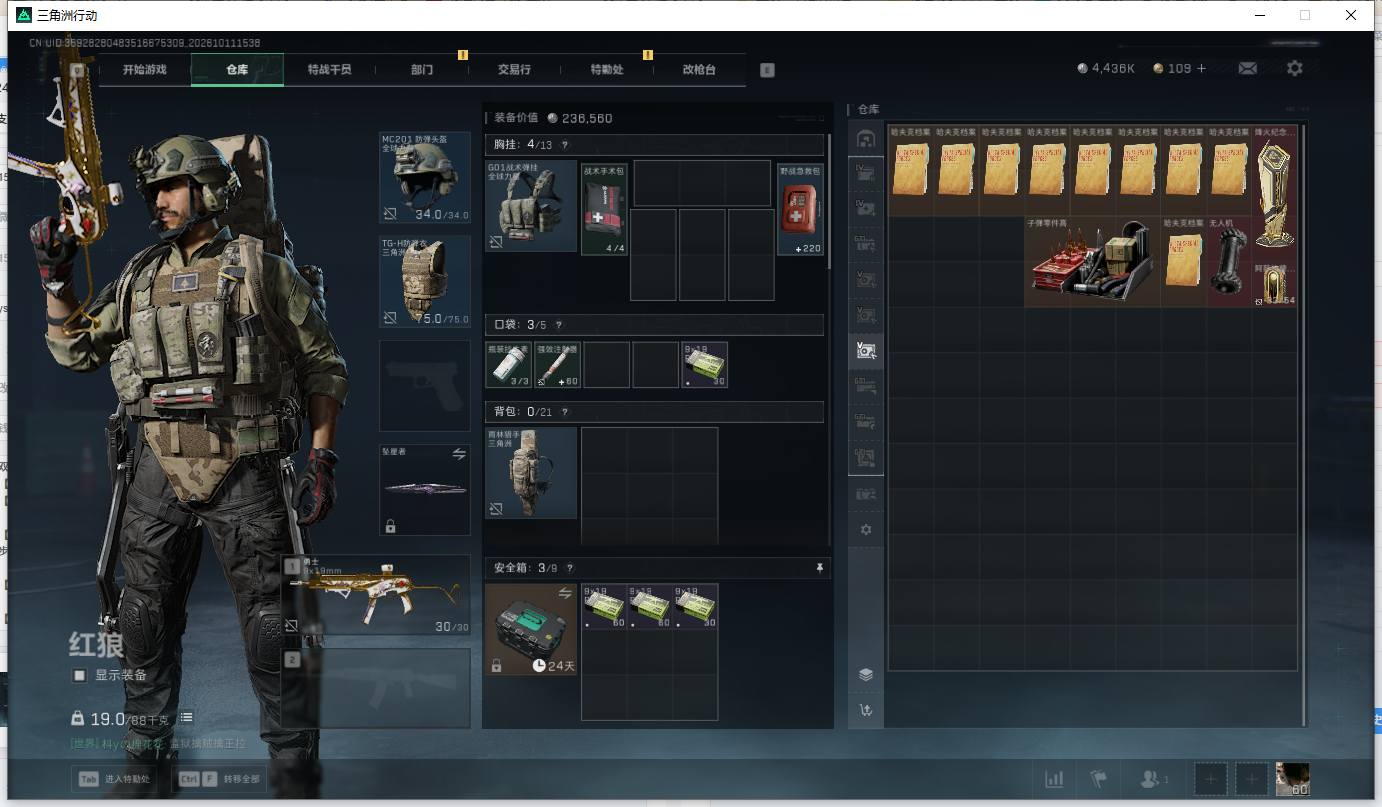Viewport: 1382px width, 807px height.
Task: Select the 子弹零件箱 item in warehouse
Action: [1092, 262]
